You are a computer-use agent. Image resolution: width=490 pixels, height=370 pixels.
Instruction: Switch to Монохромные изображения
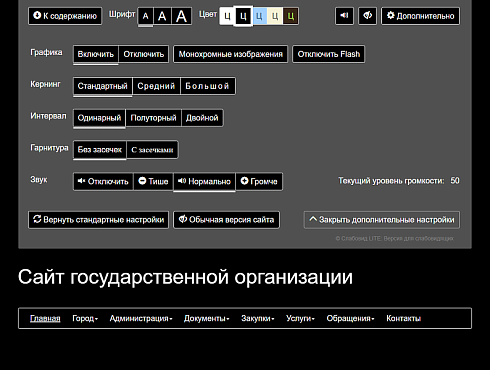230,54
